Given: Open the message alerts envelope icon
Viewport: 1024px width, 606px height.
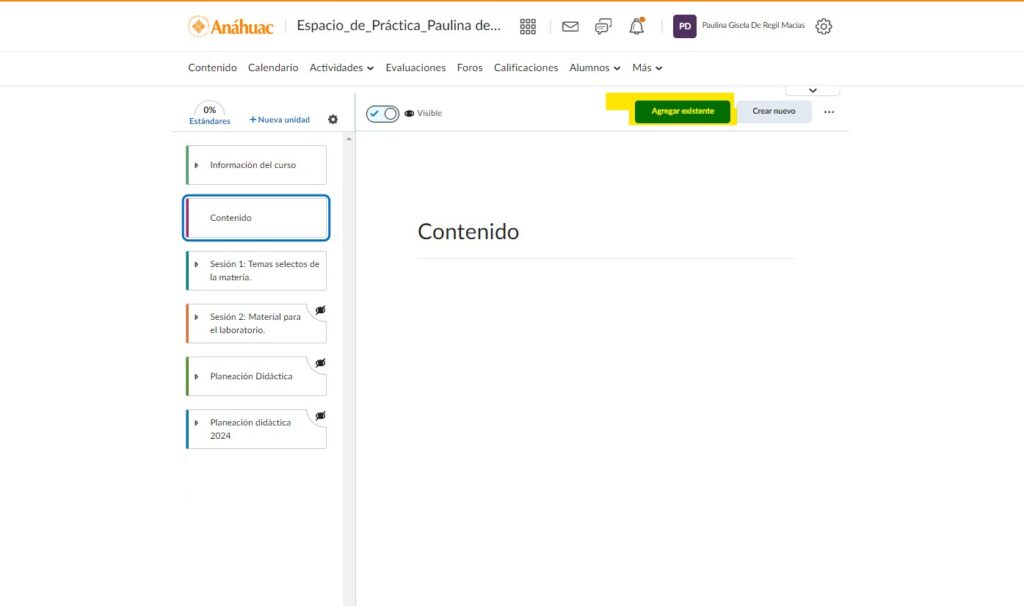Looking at the screenshot, I should pos(570,27).
